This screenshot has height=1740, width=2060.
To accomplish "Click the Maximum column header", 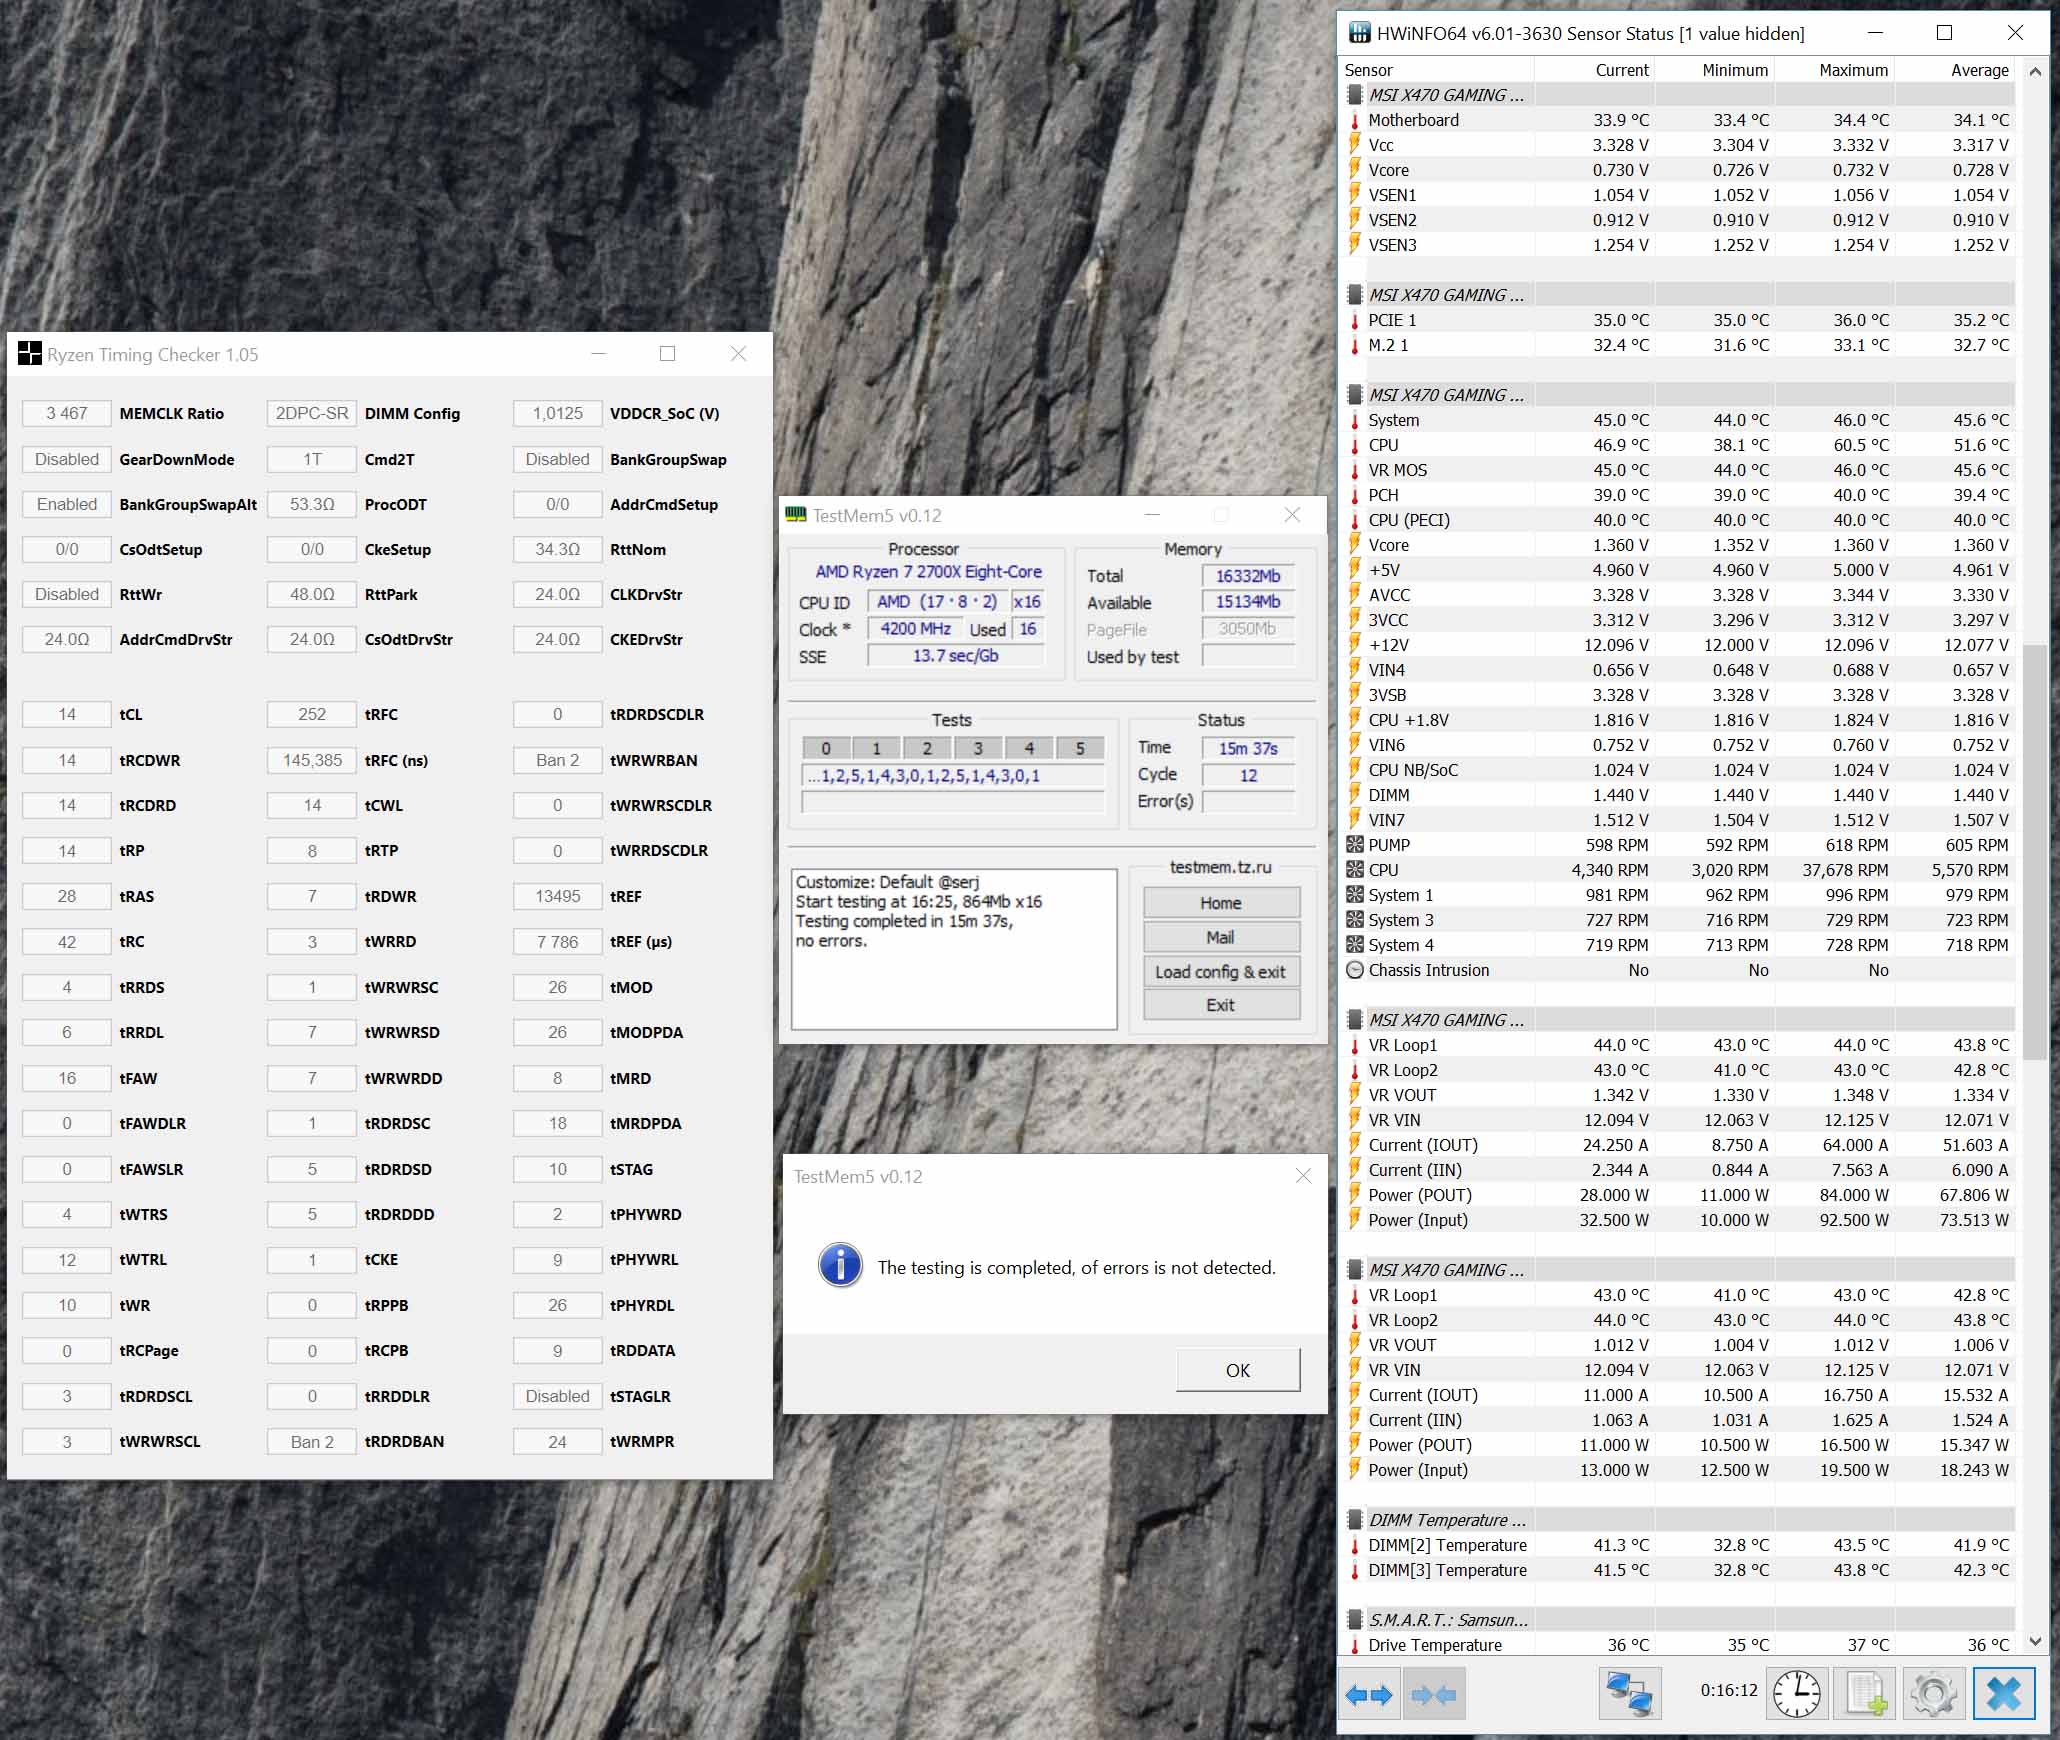I will coord(1852,70).
